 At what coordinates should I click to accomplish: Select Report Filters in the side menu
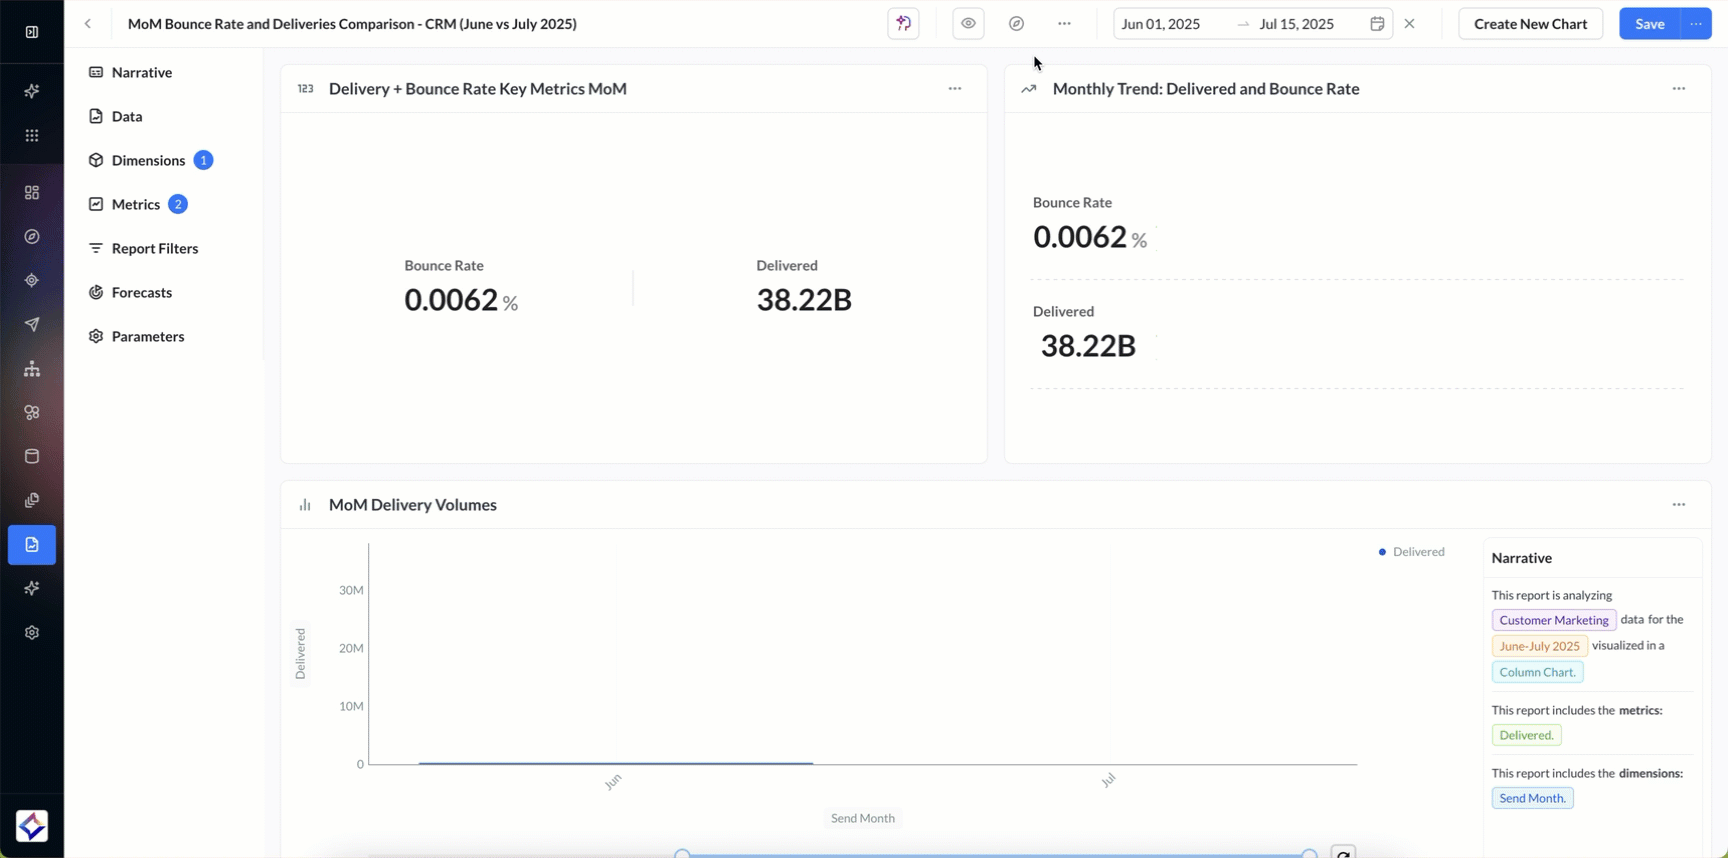click(x=154, y=248)
